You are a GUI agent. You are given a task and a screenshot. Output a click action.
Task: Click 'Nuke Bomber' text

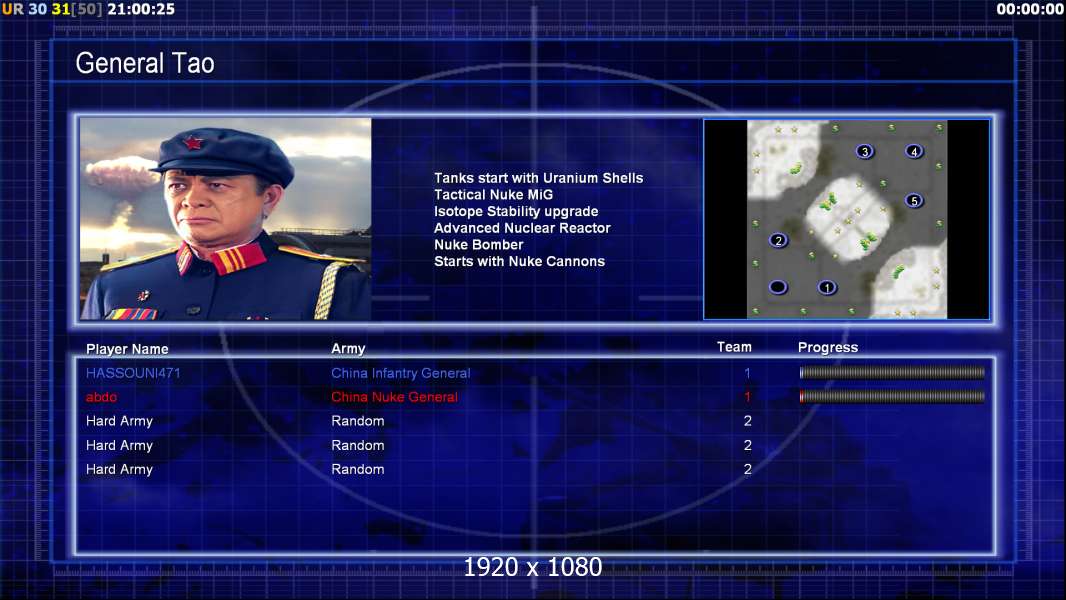click(x=479, y=245)
